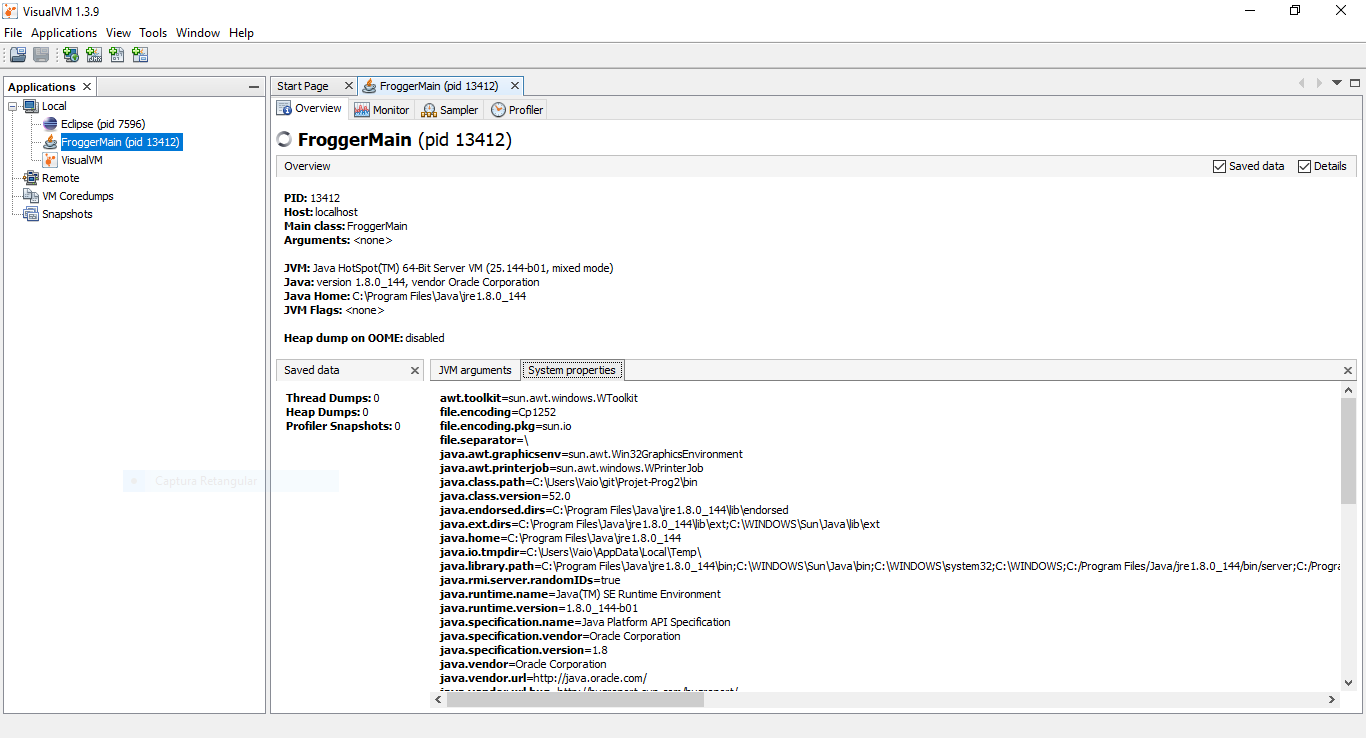Viewport: 1366px width, 738px height.
Task: Click the Profiler tab clock icon
Action: 498,110
